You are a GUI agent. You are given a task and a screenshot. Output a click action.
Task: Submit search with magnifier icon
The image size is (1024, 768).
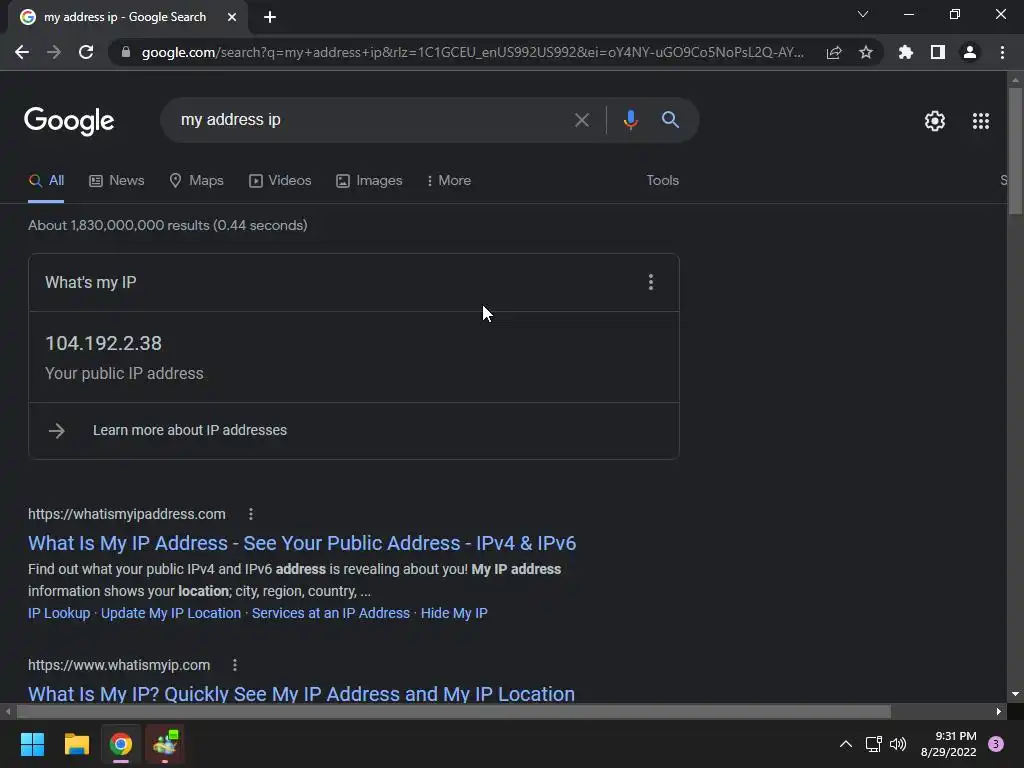click(670, 120)
